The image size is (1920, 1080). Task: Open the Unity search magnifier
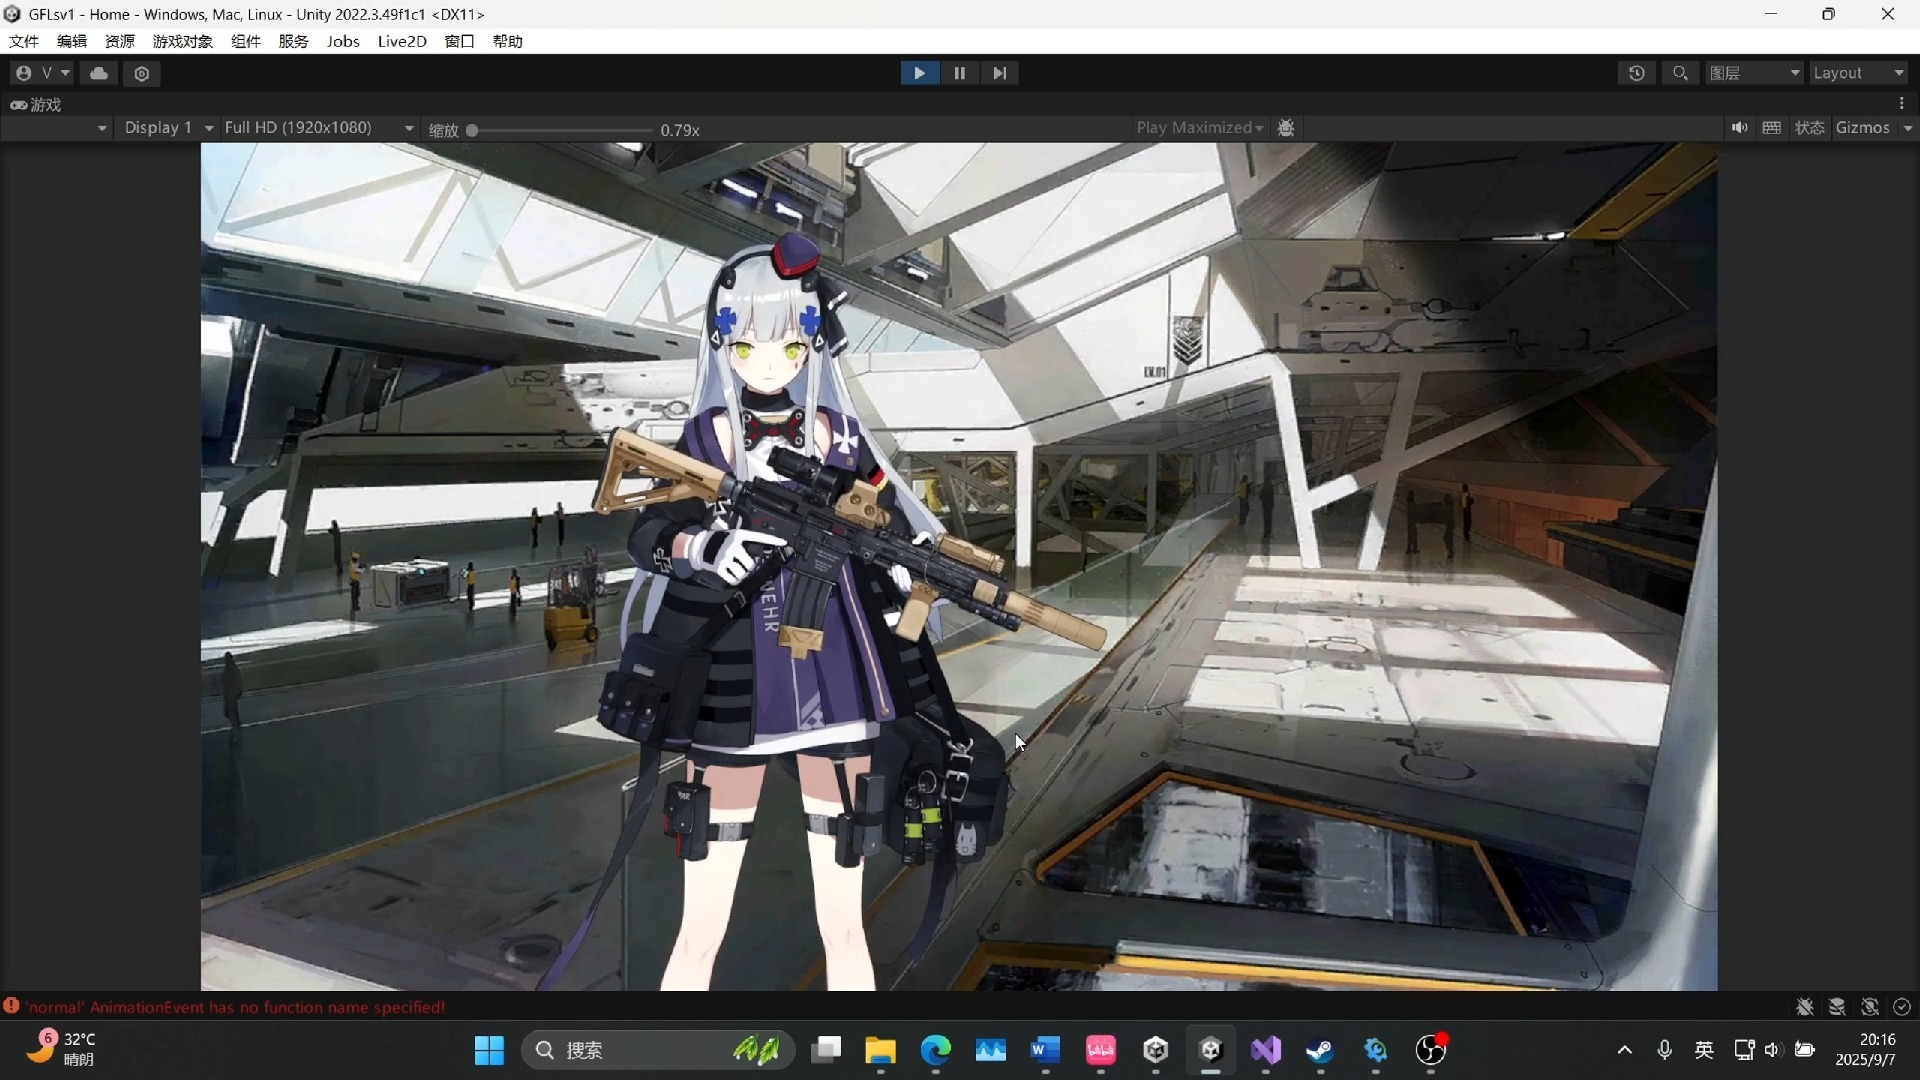(x=1681, y=73)
